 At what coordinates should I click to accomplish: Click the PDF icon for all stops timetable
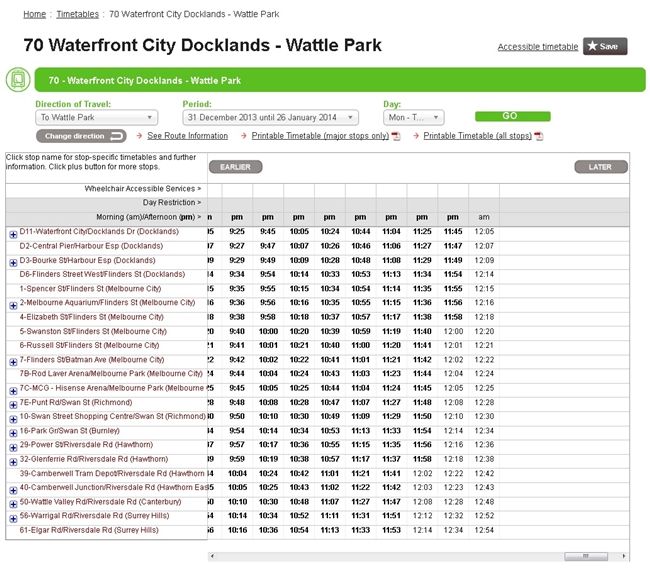click(x=541, y=136)
